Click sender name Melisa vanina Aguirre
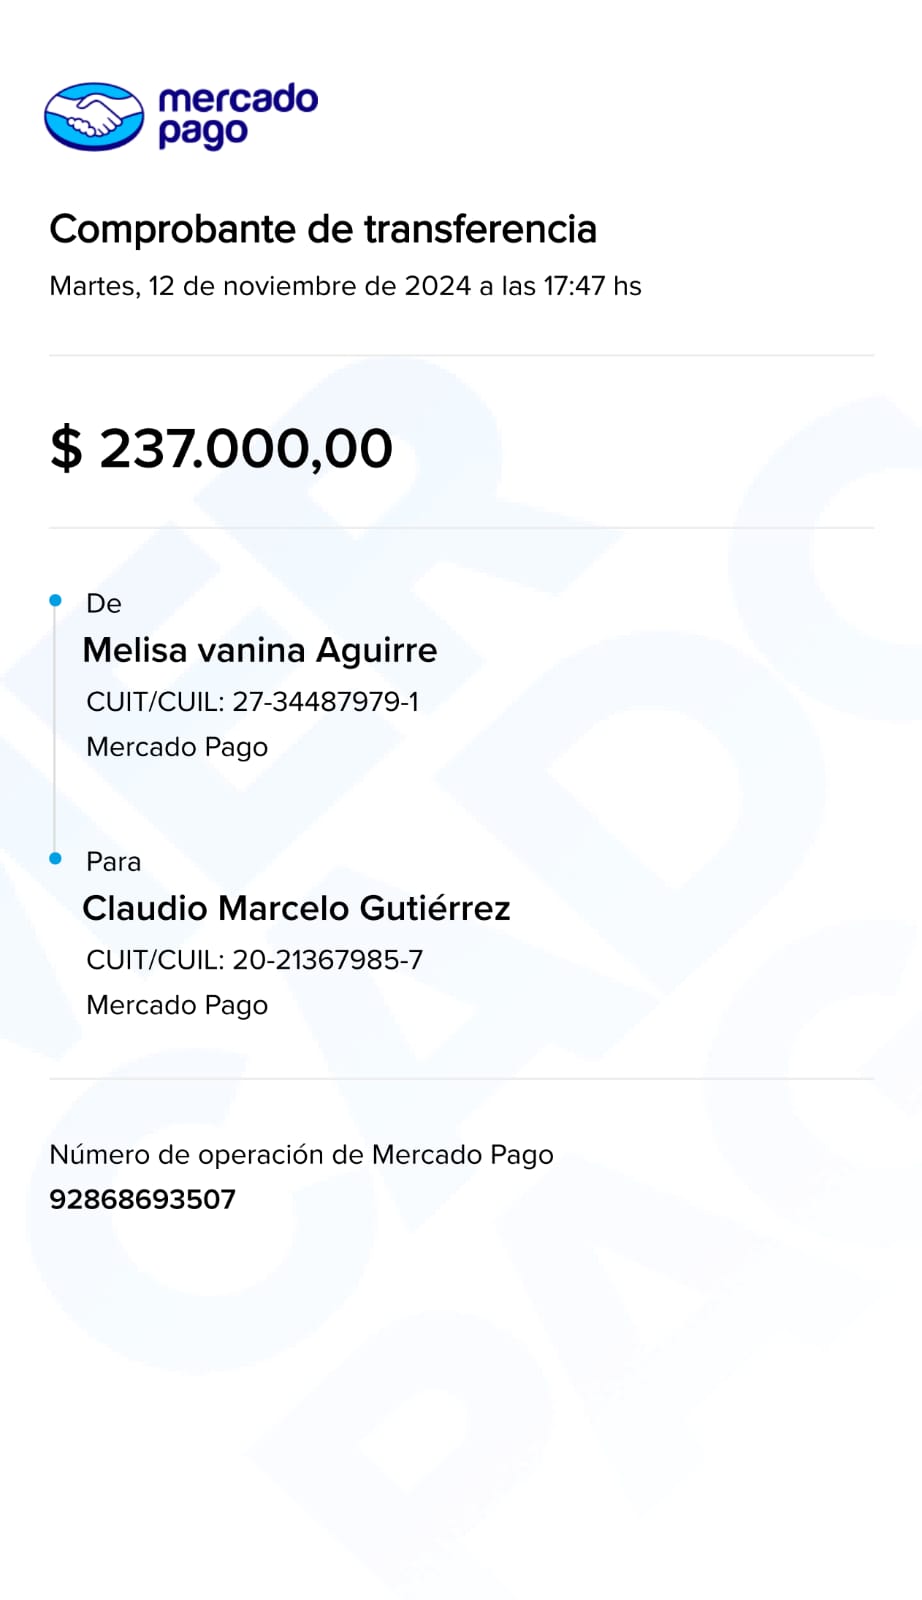Screen dimensions: 922x1600 pyautogui.click(x=260, y=650)
